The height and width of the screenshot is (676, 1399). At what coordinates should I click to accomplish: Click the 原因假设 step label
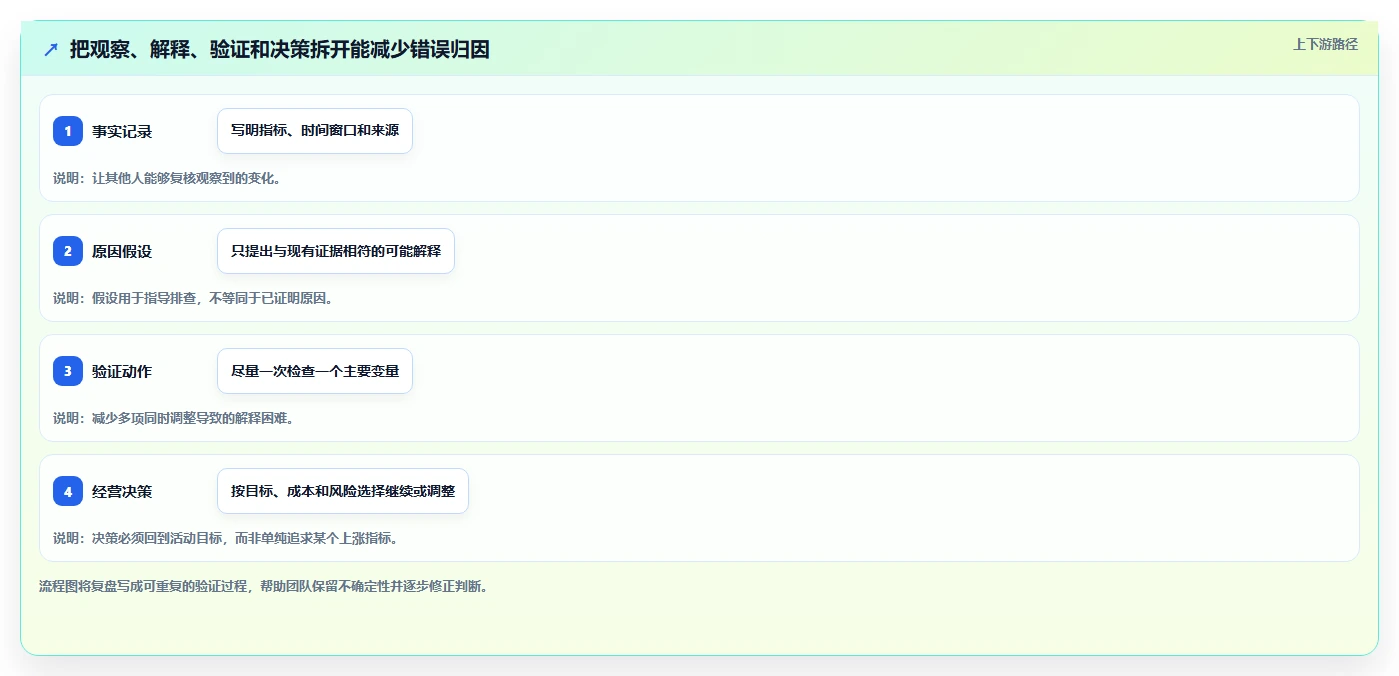pos(122,251)
